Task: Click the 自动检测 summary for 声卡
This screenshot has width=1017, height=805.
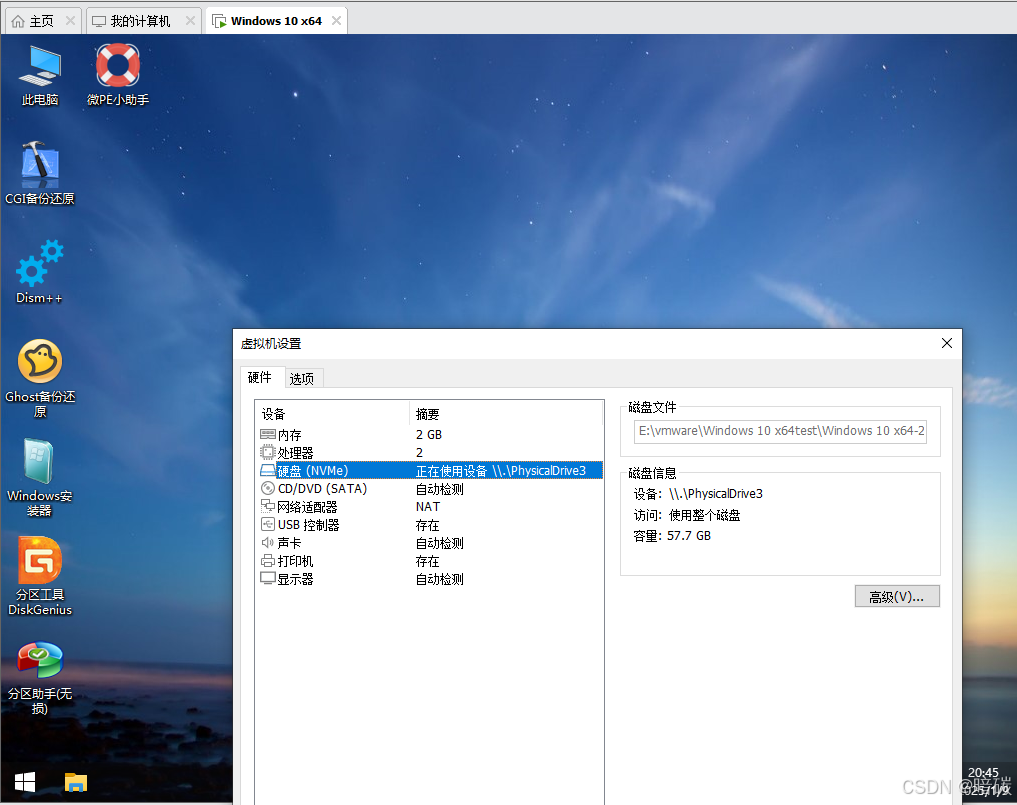Action: click(x=440, y=543)
